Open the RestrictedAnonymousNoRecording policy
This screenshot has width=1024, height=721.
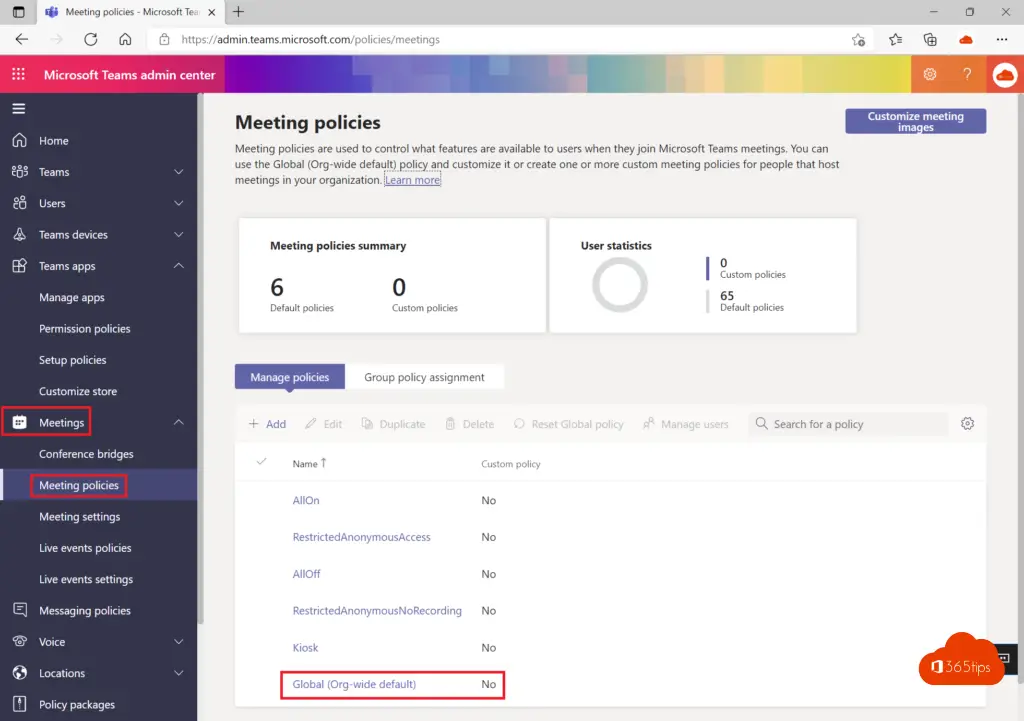click(377, 611)
